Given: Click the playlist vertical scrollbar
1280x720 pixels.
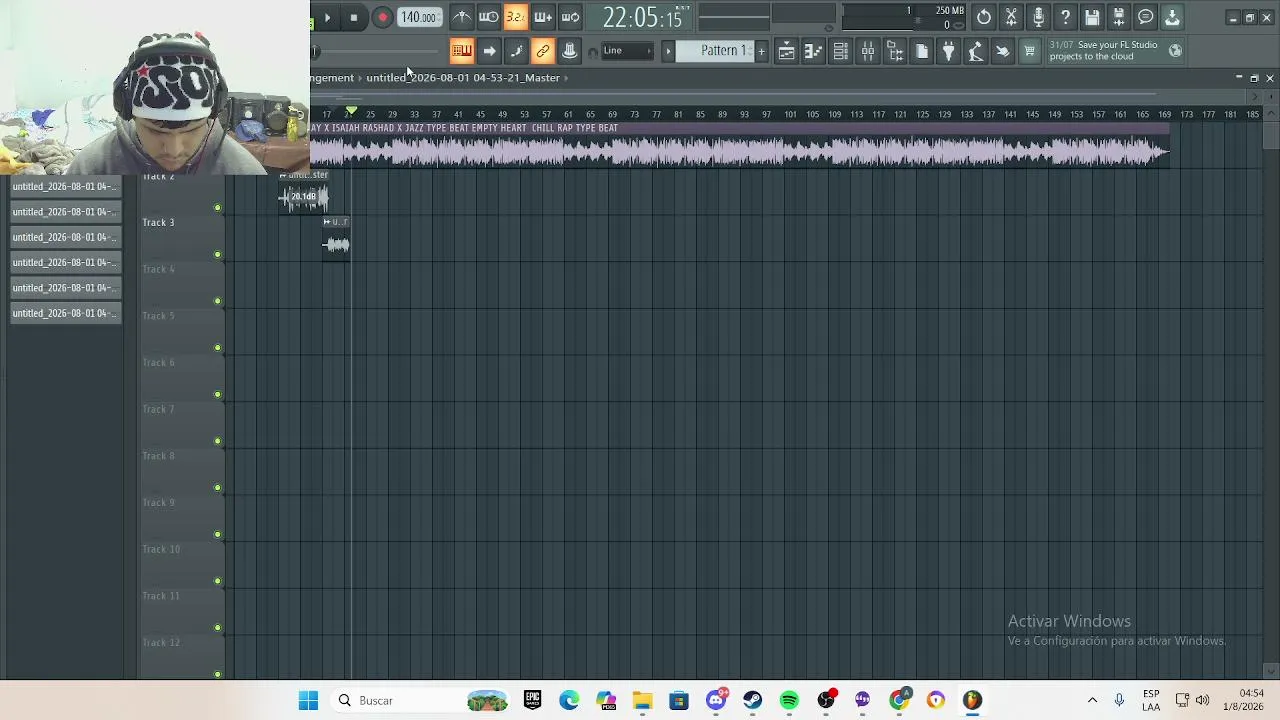Looking at the screenshot, I should click(x=1270, y=135).
